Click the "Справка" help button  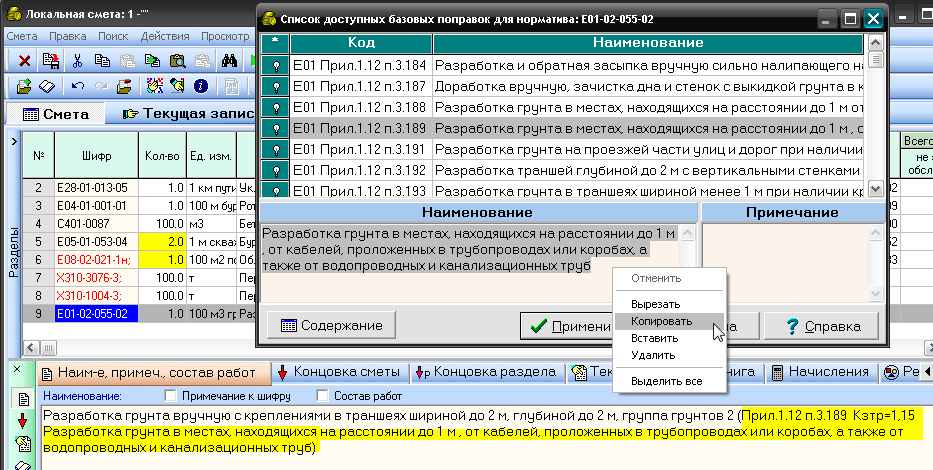point(820,326)
